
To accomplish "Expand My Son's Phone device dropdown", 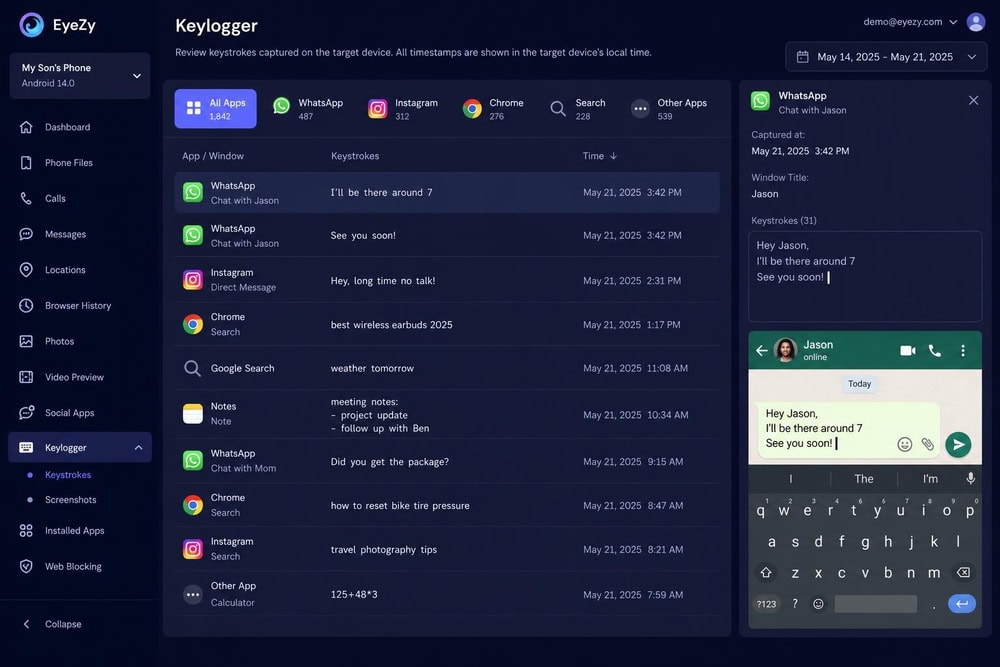I will click(80, 75).
